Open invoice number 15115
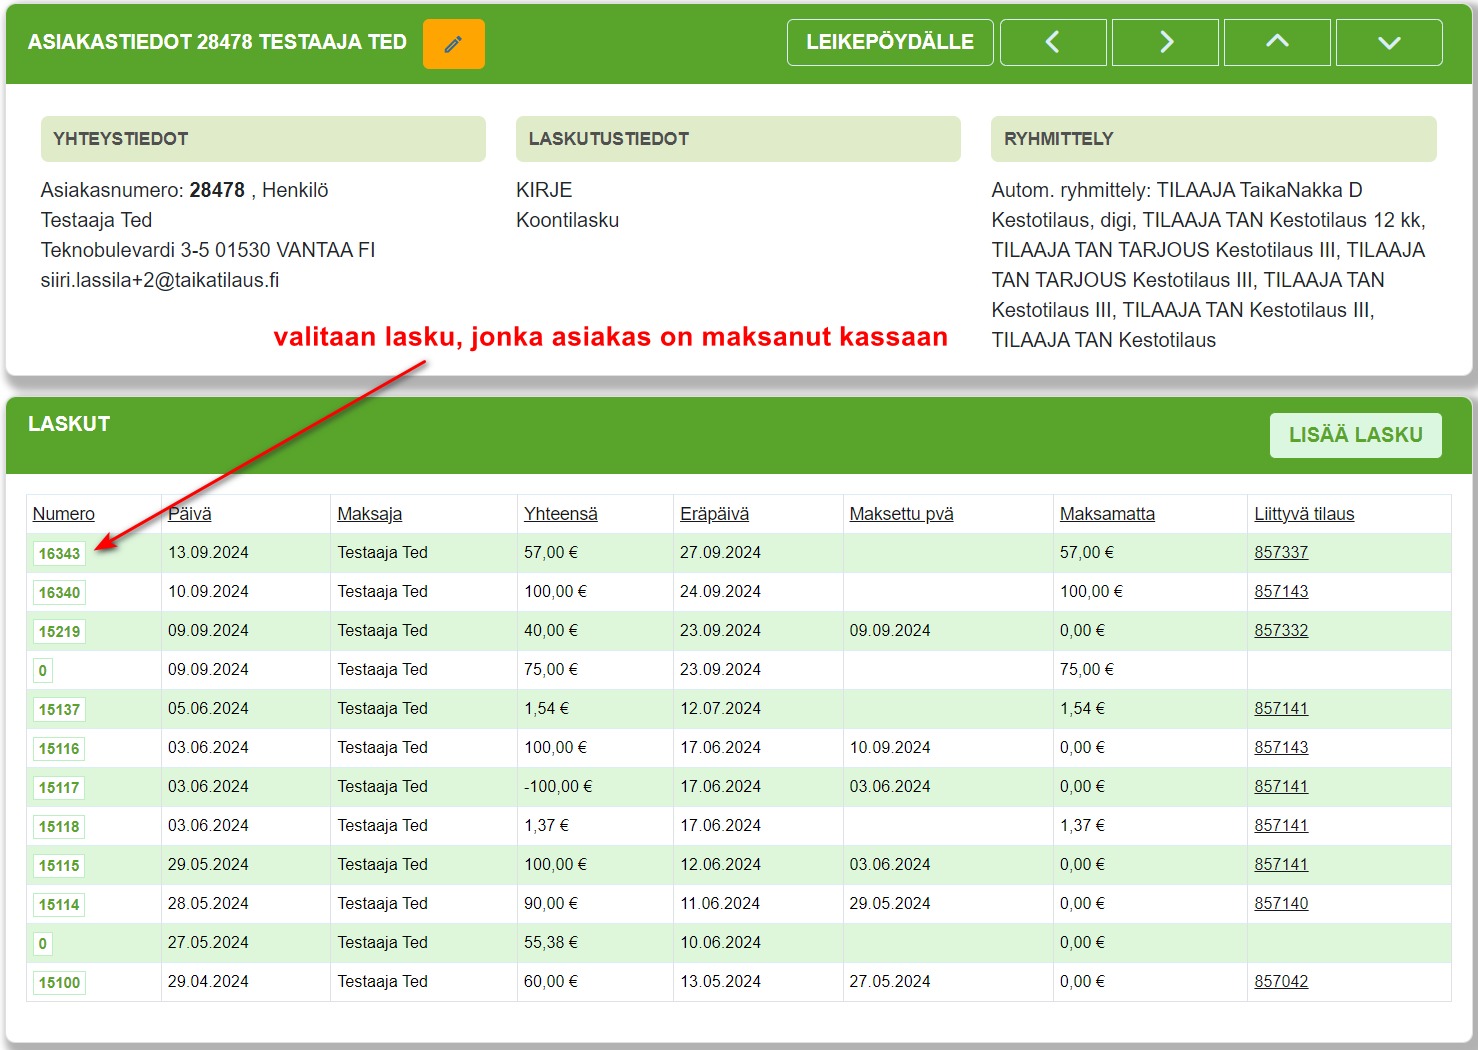 click(59, 865)
